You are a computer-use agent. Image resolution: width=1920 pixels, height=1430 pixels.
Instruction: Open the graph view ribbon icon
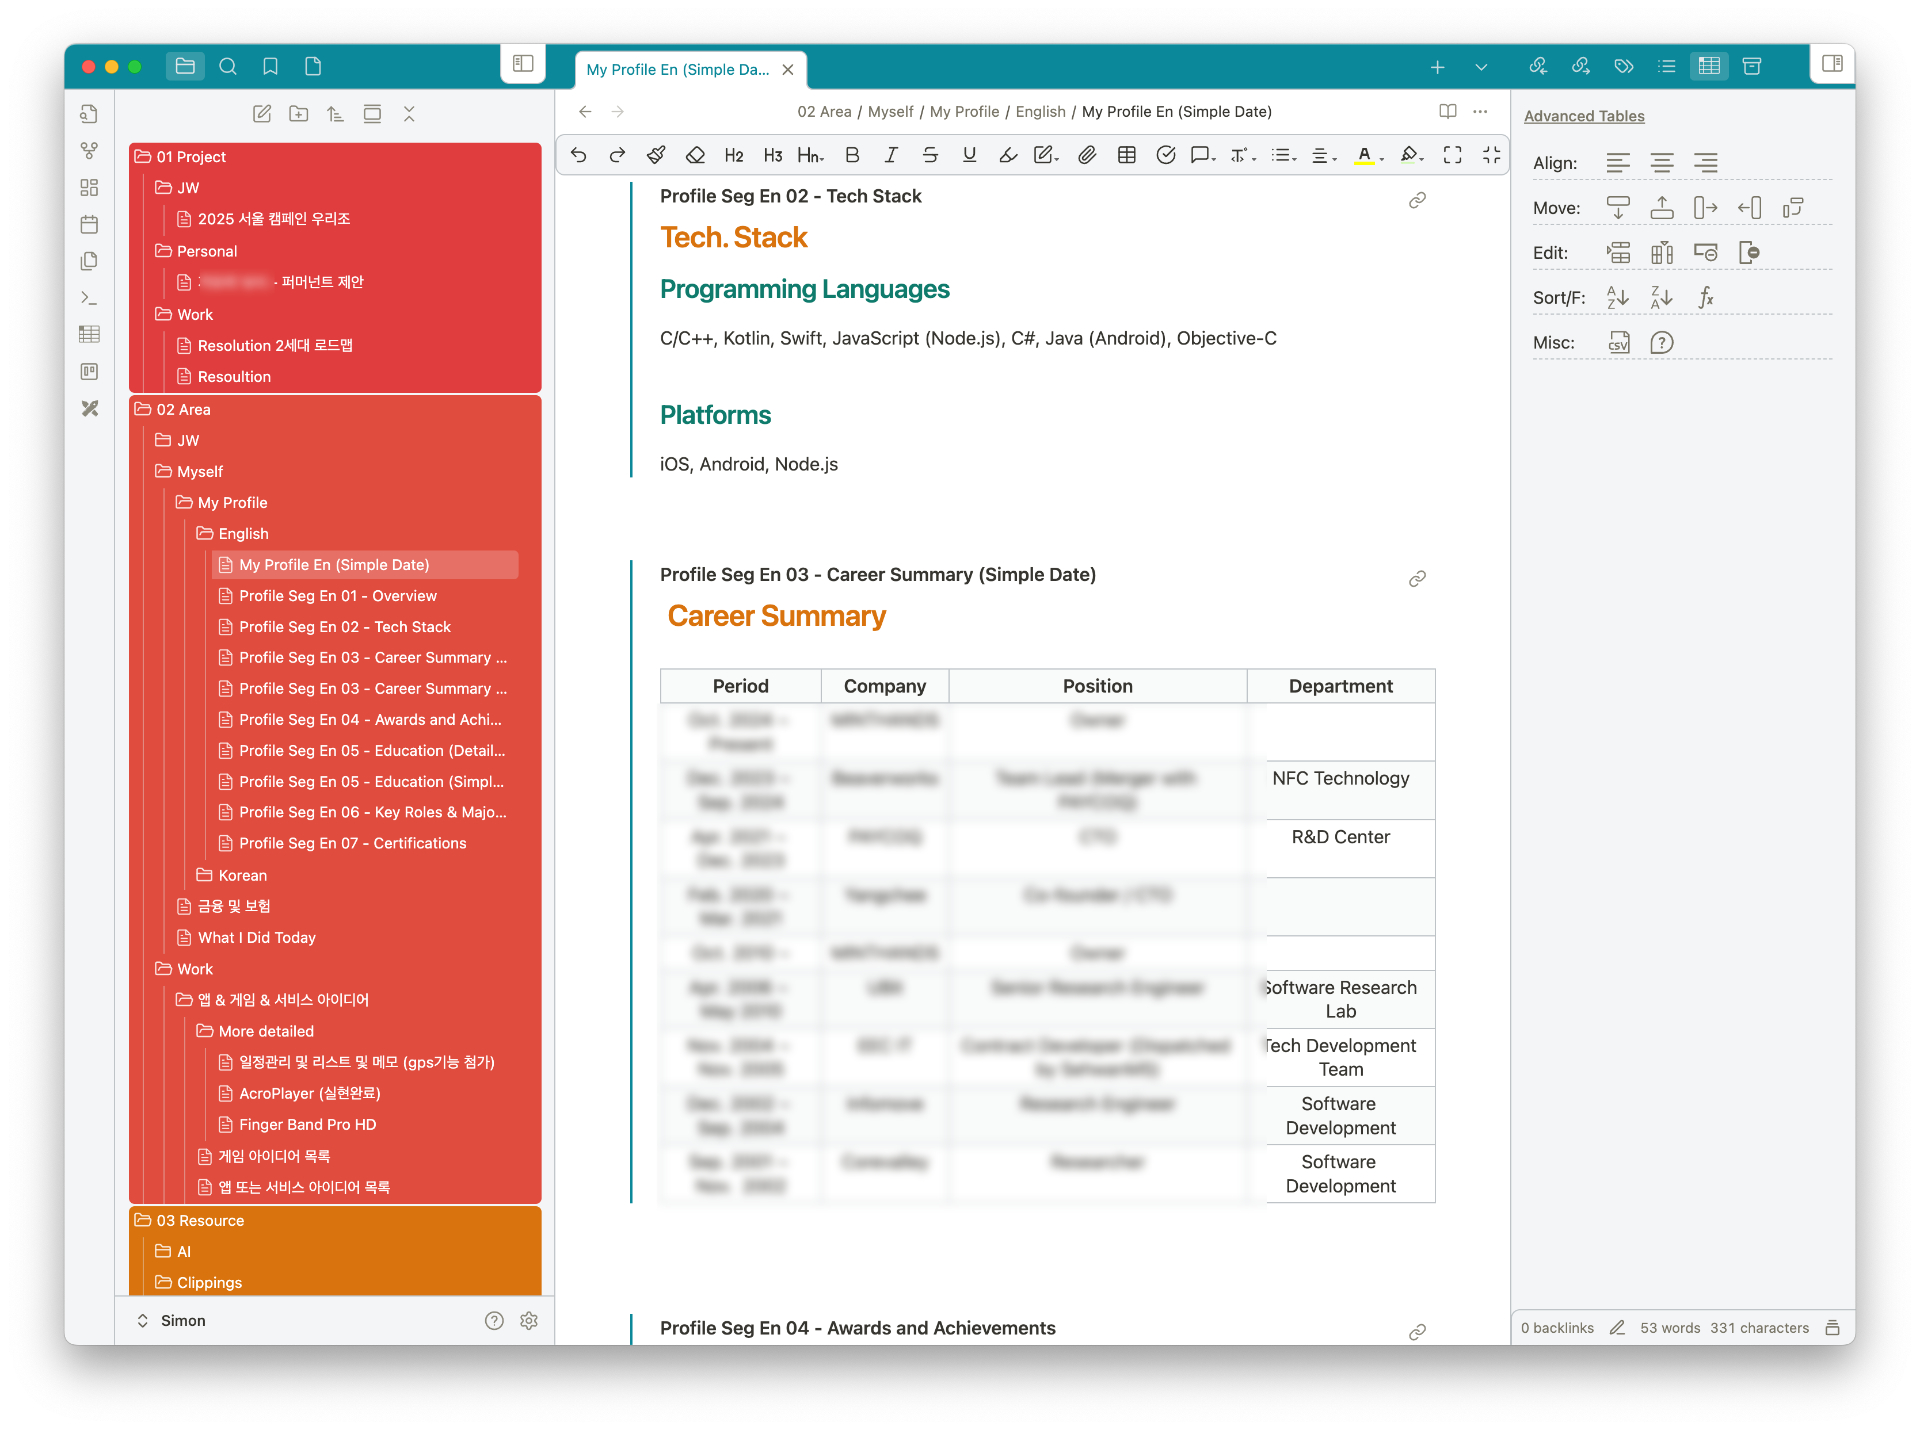pyautogui.click(x=90, y=151)
